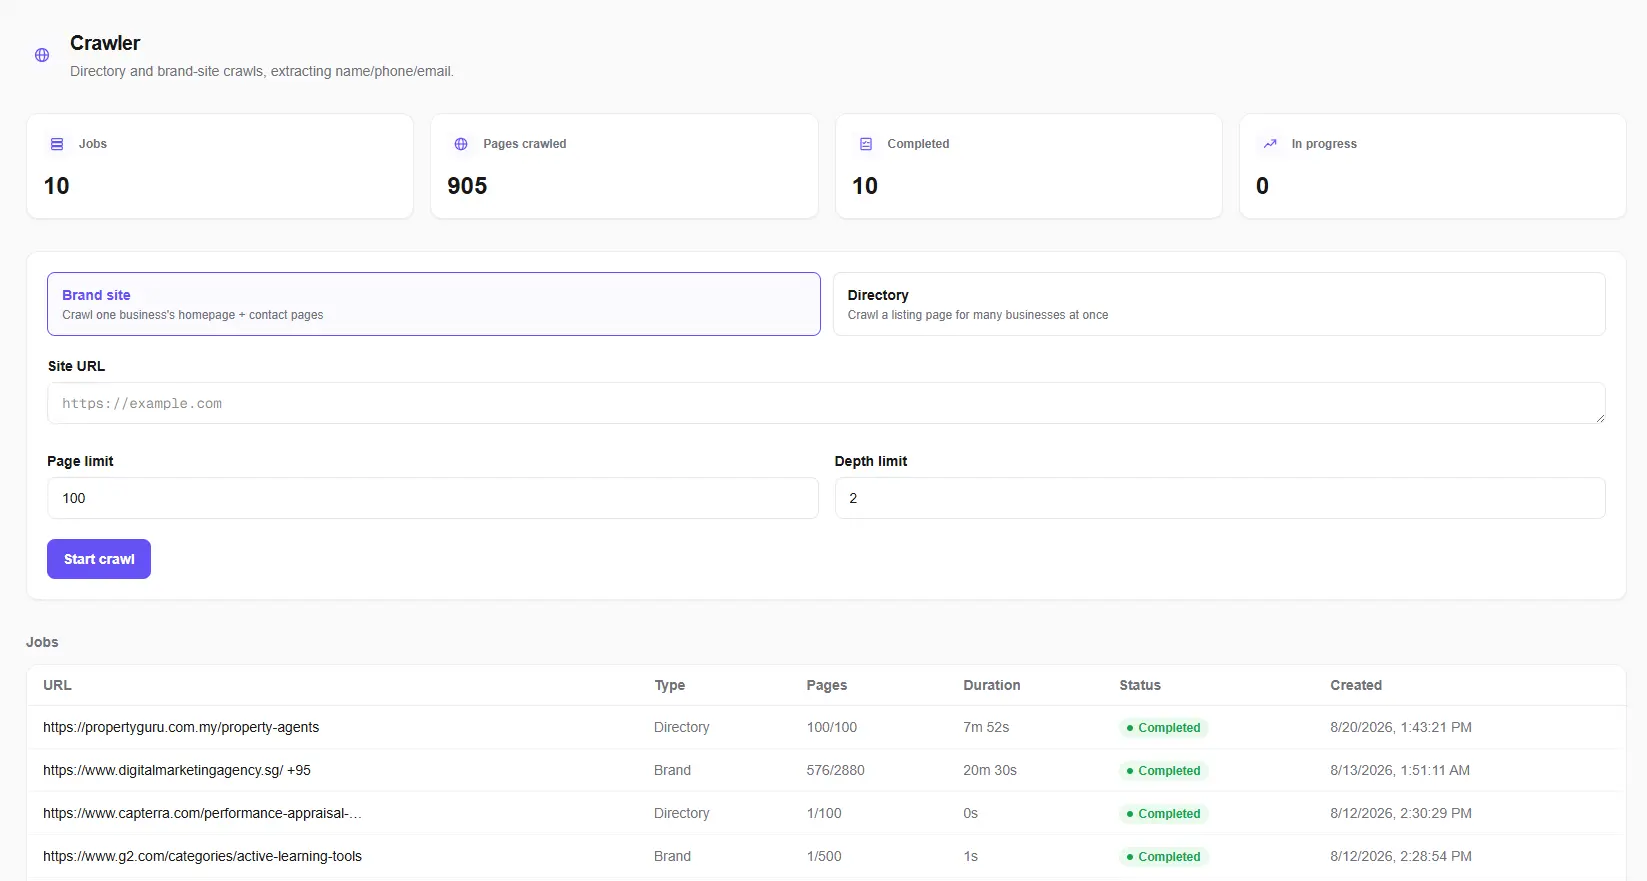This screenshot has width=1647, height=881.
Task: Click the 0s duration of capterra job
Action: 970,813
